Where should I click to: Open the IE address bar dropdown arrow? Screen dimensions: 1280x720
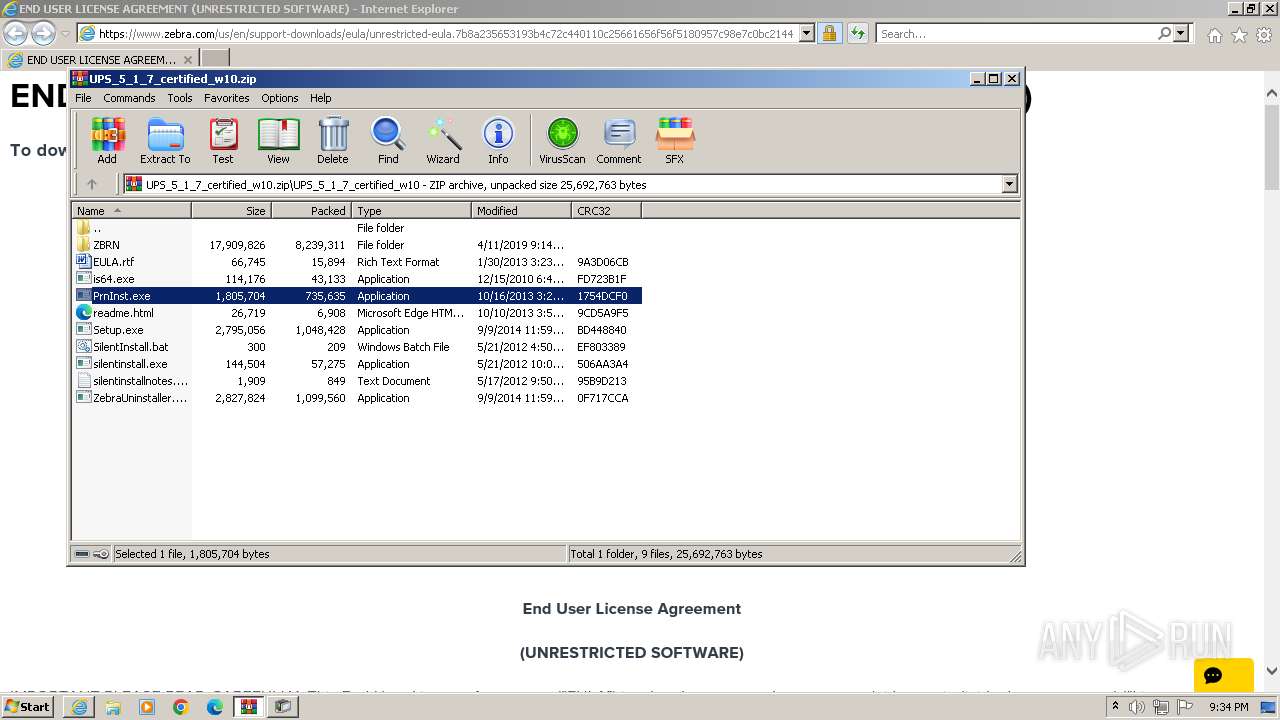(x=807, y=34)
